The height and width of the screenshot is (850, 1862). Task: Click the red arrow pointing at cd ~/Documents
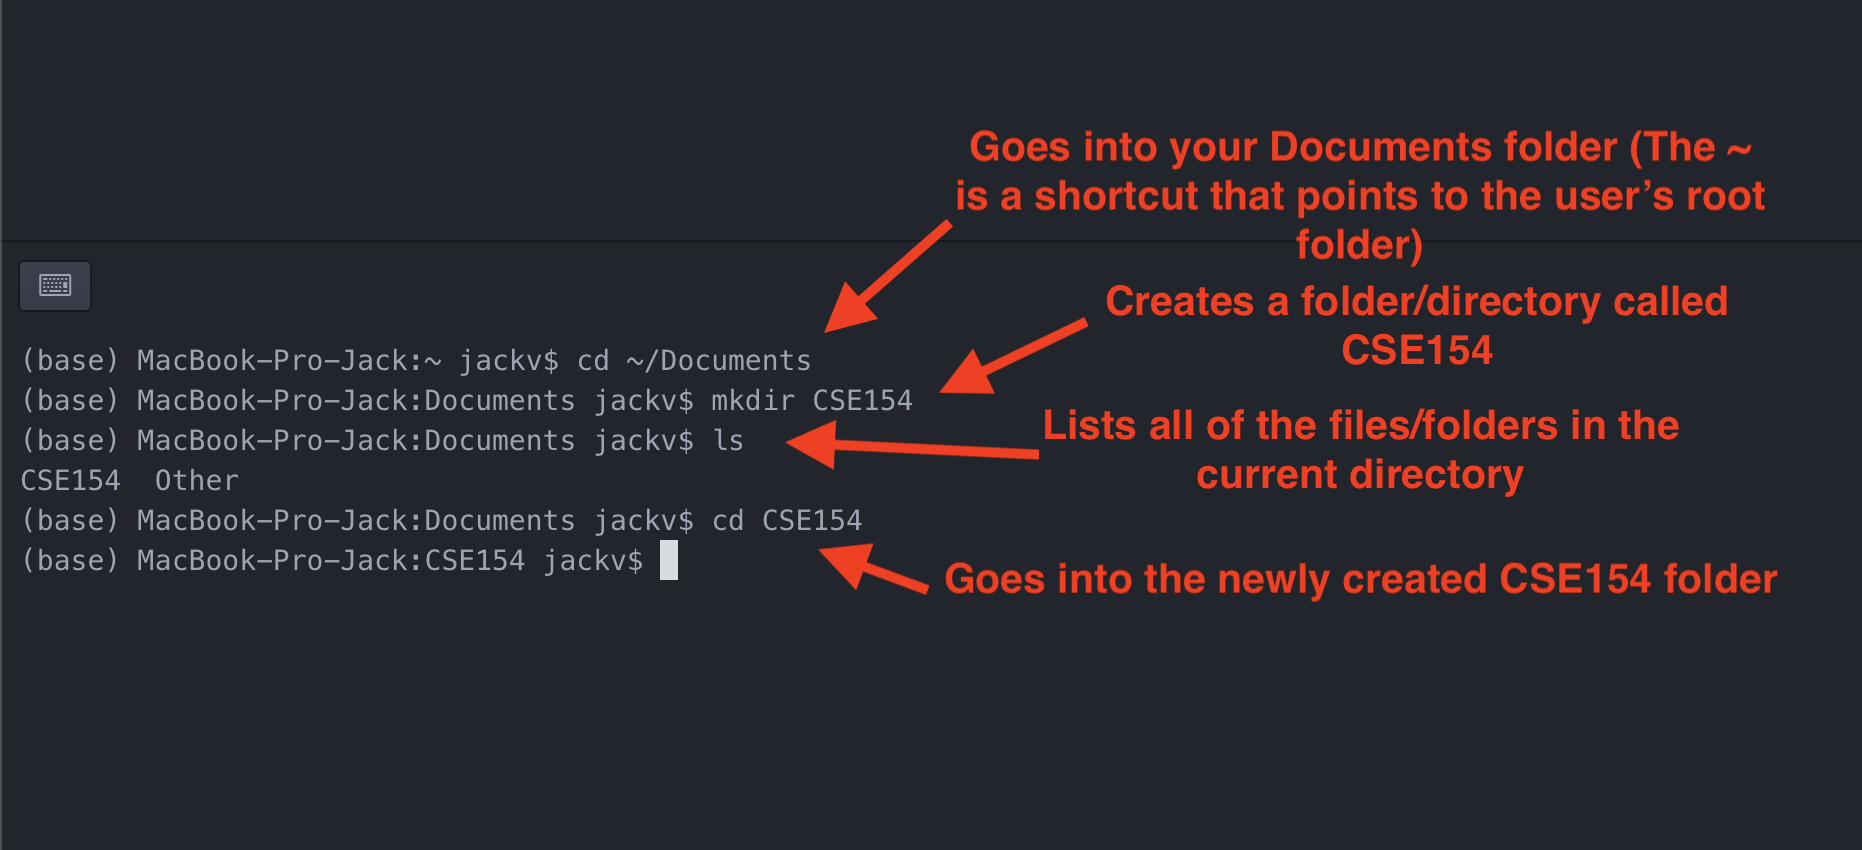[888, 277]
